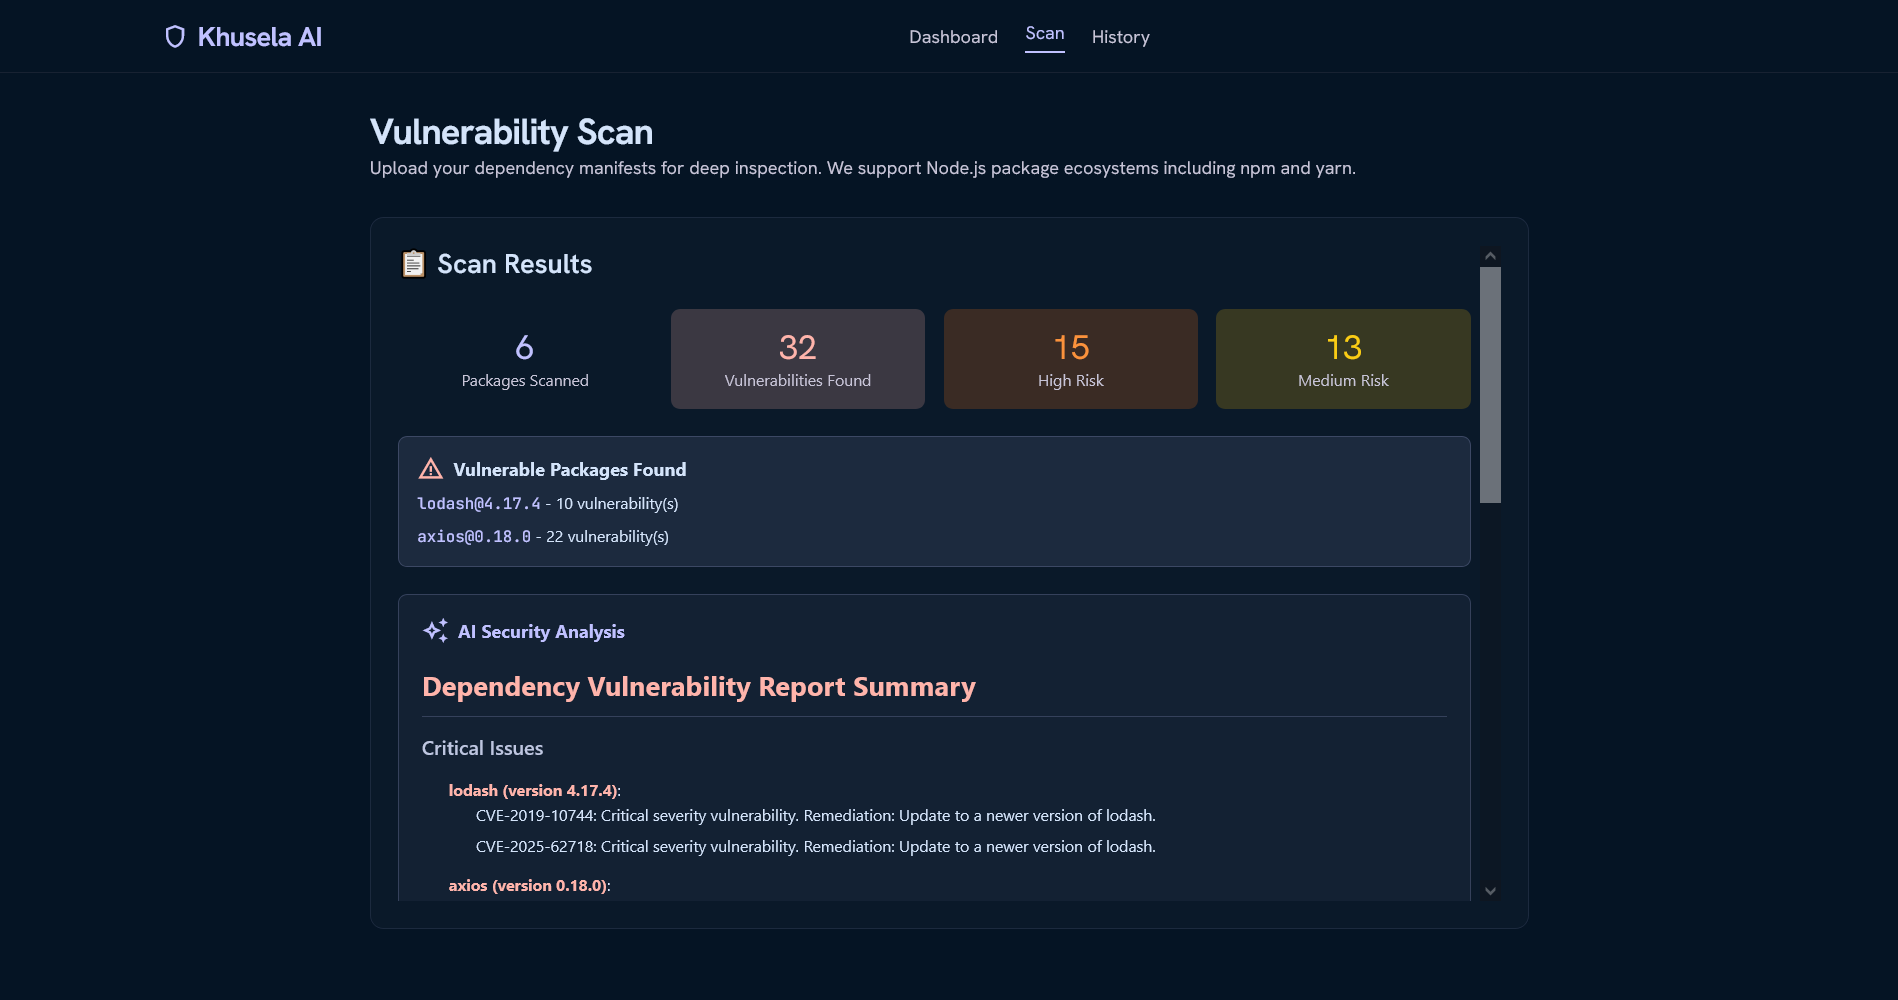Click the 6 Packages Scanned stat

pos(525,359)
